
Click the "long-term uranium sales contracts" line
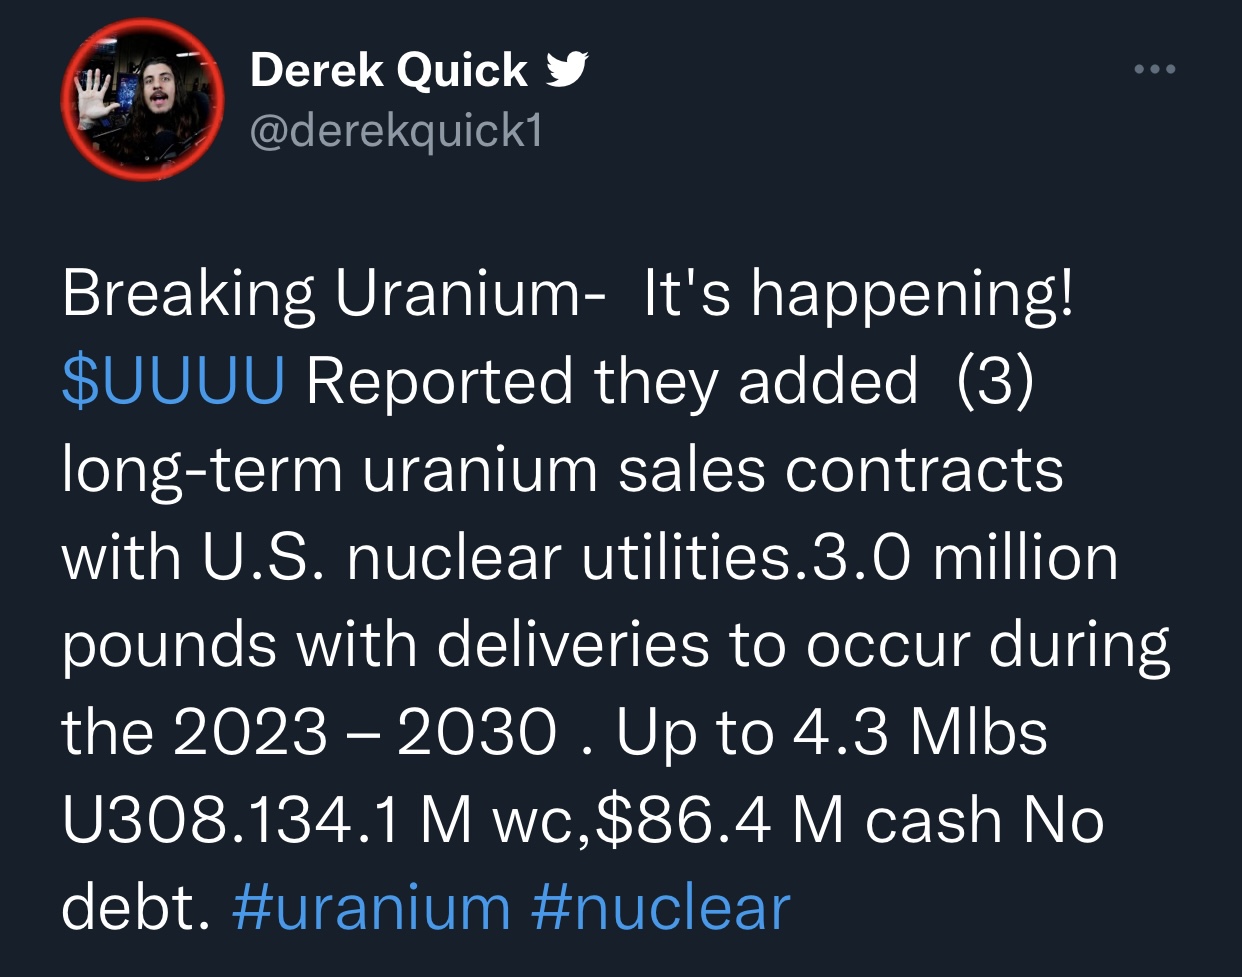tap(563, 469)
